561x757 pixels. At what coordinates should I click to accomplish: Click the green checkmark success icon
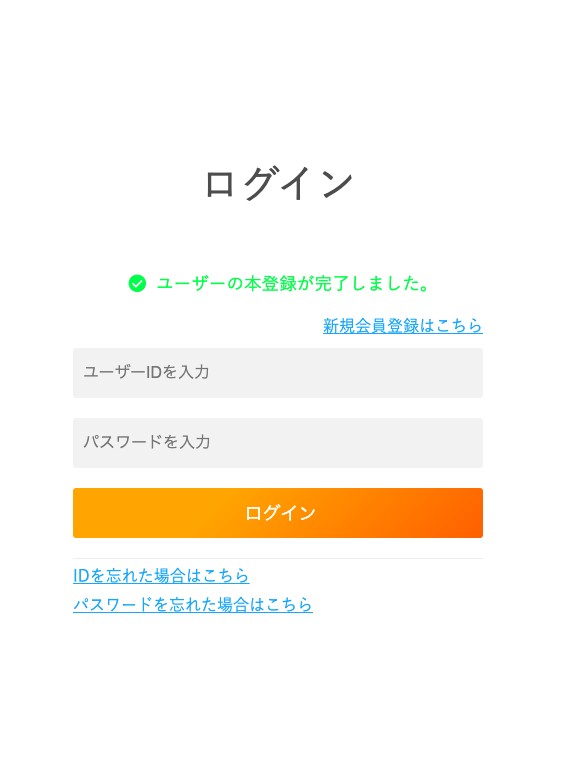click(137, 283)
